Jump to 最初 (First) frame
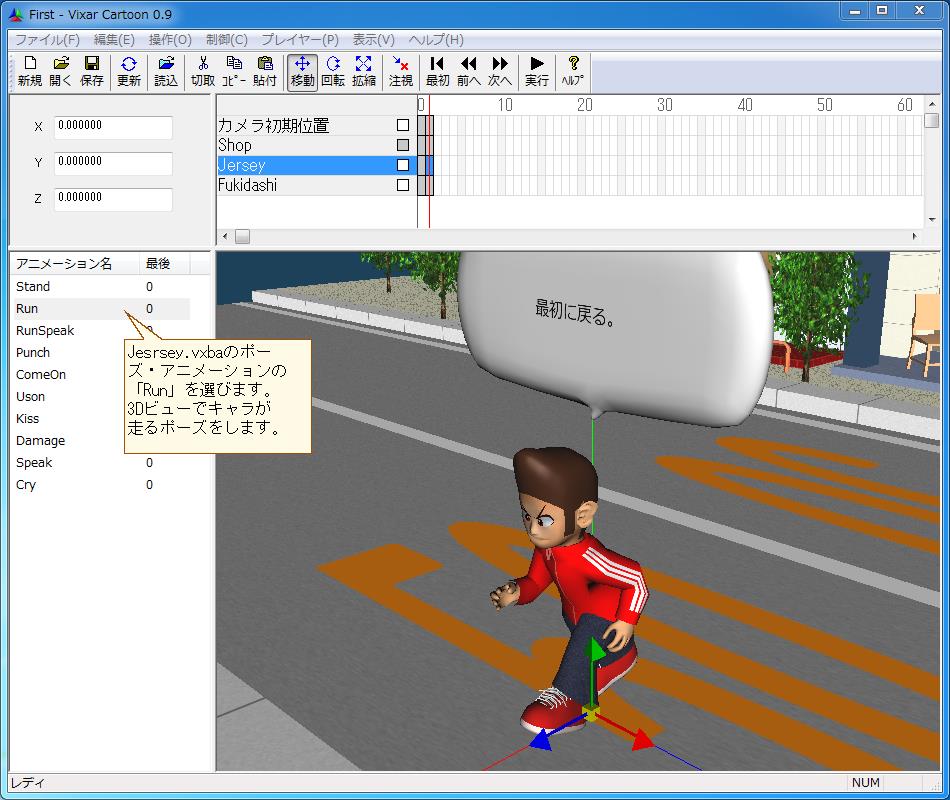 point(437,71)
